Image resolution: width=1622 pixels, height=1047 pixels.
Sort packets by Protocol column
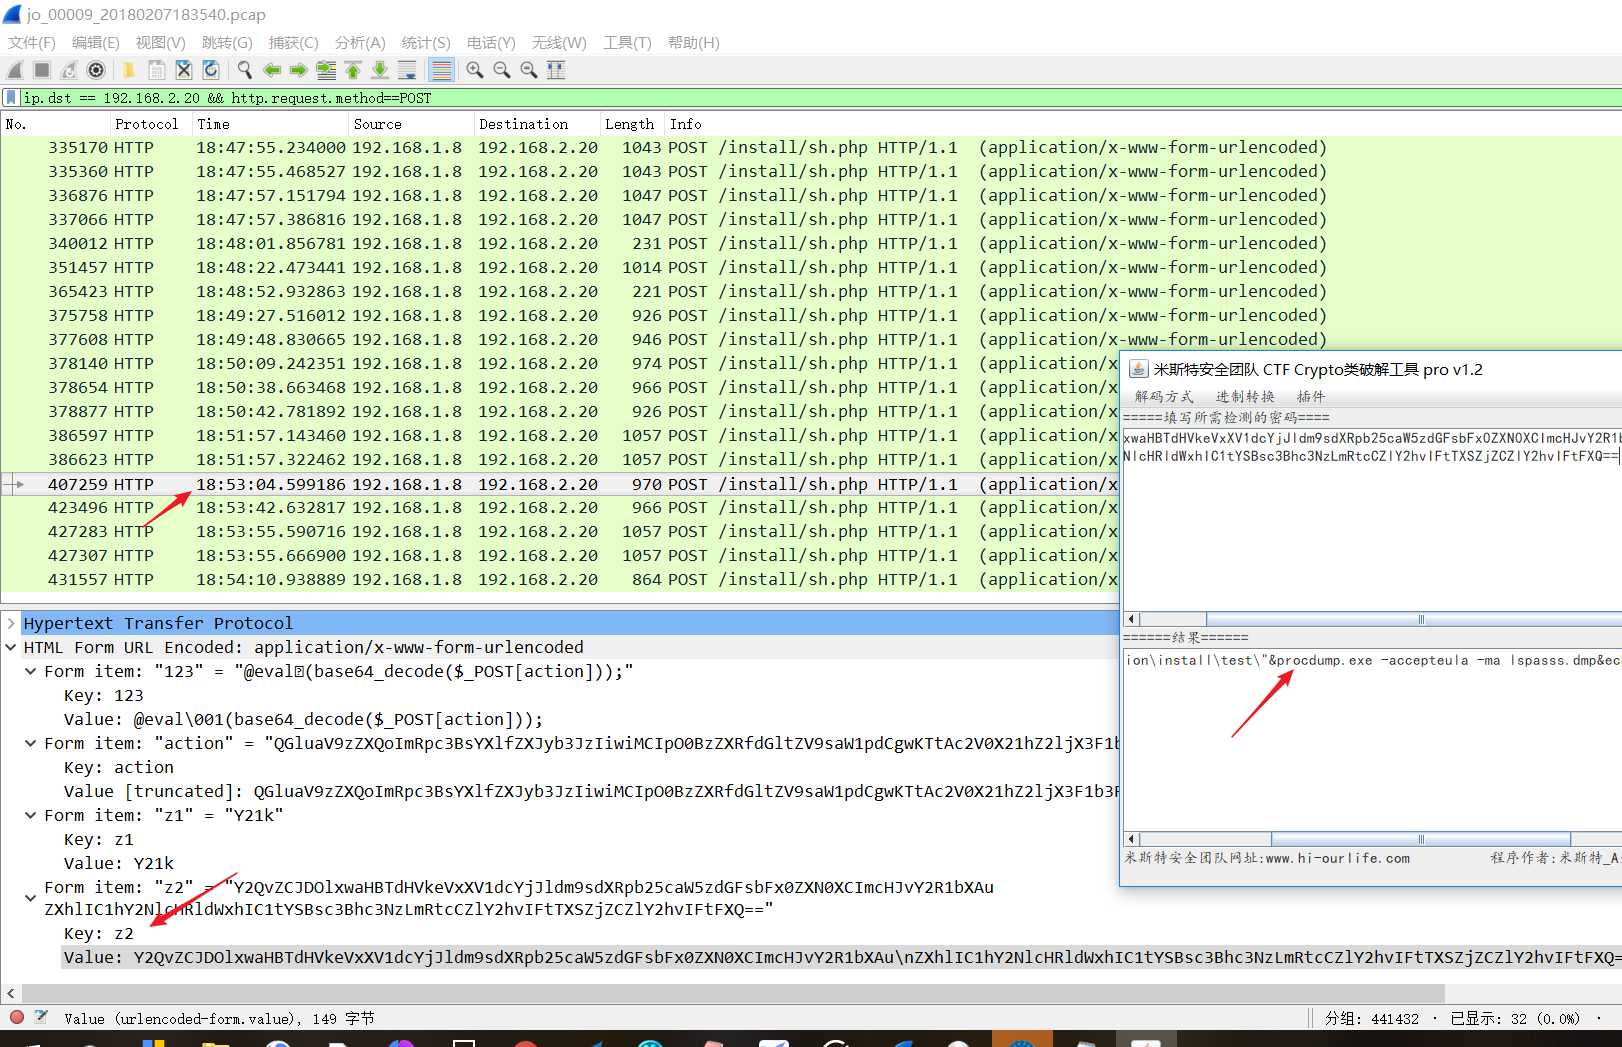[150, 124]
